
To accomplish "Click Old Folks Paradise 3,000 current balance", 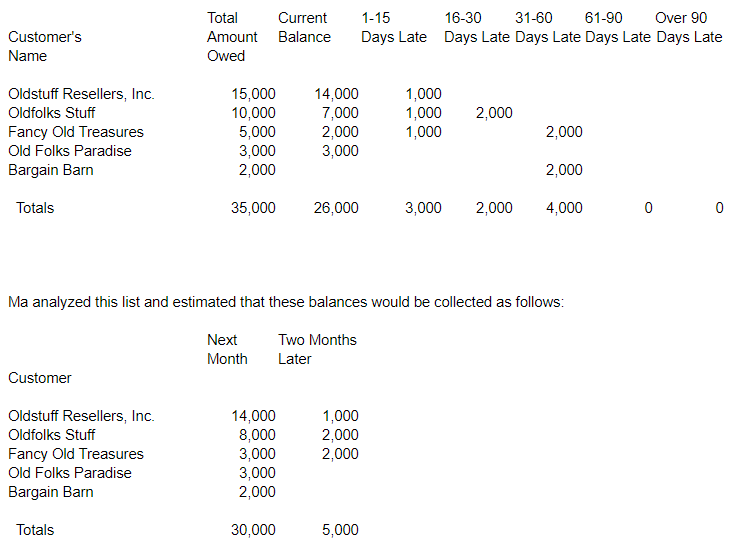I will click(340, 151).
